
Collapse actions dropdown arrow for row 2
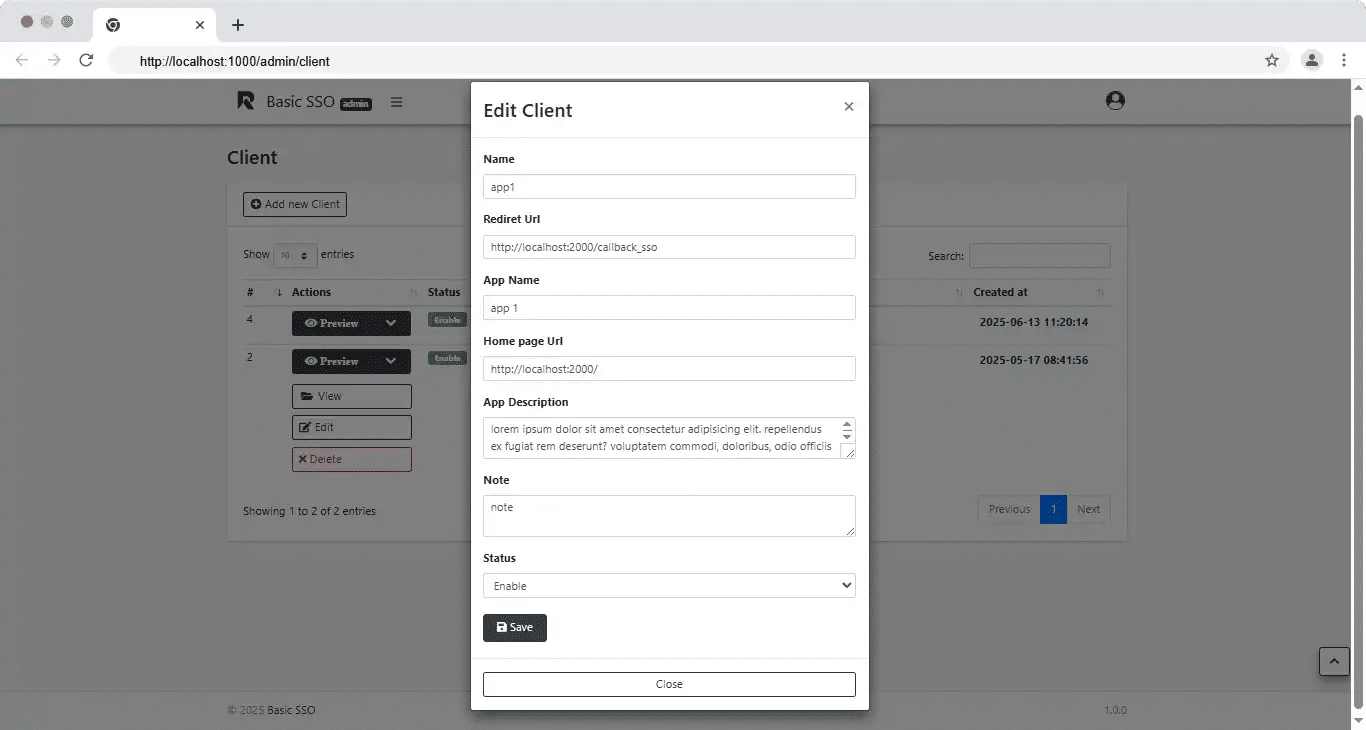point(391,361)
